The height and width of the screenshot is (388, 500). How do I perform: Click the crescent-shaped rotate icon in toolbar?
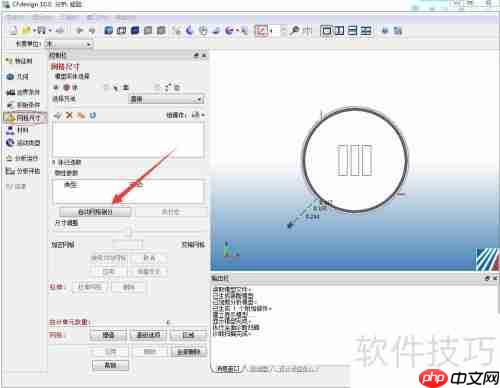(x=189, y=31)
